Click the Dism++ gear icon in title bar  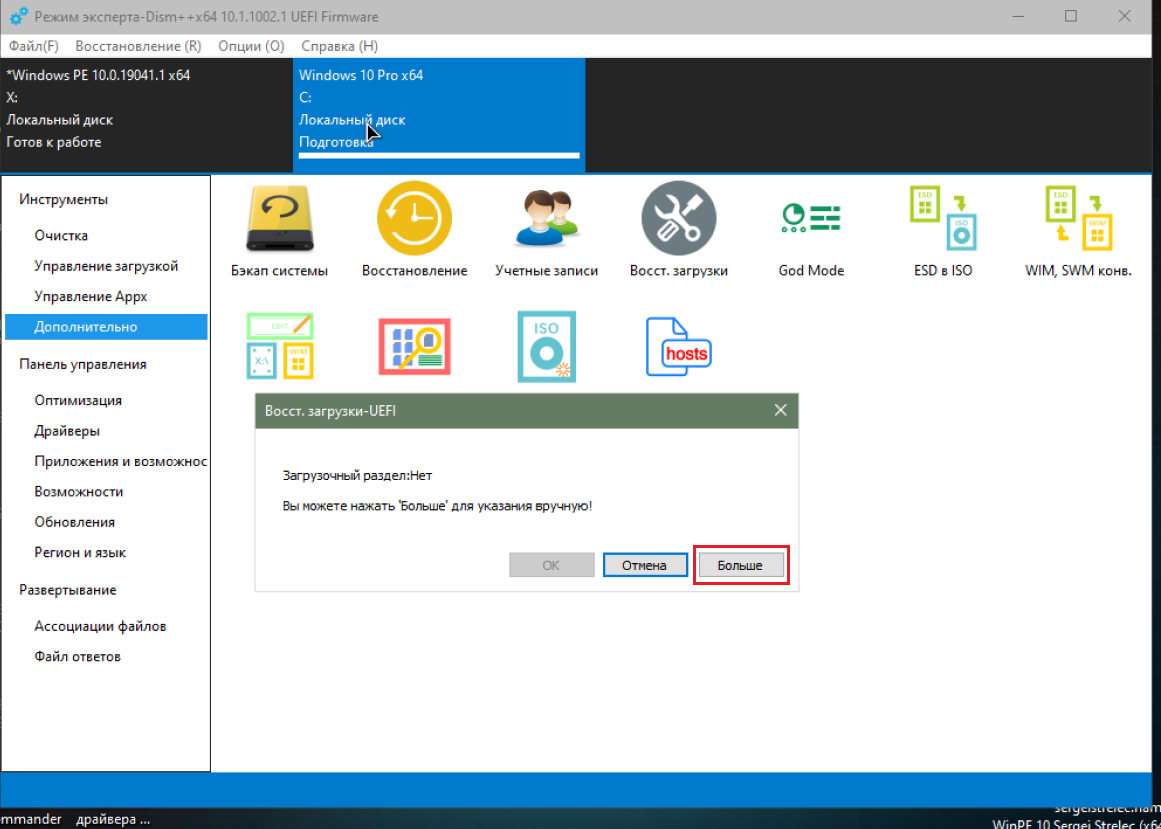pyautogui.click(x=19, y=16)
